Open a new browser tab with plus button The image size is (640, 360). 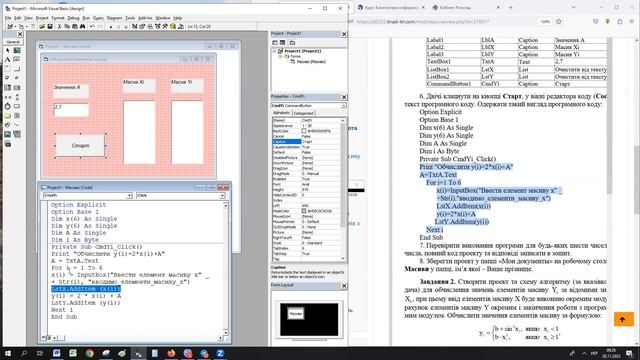pos(510,7)
